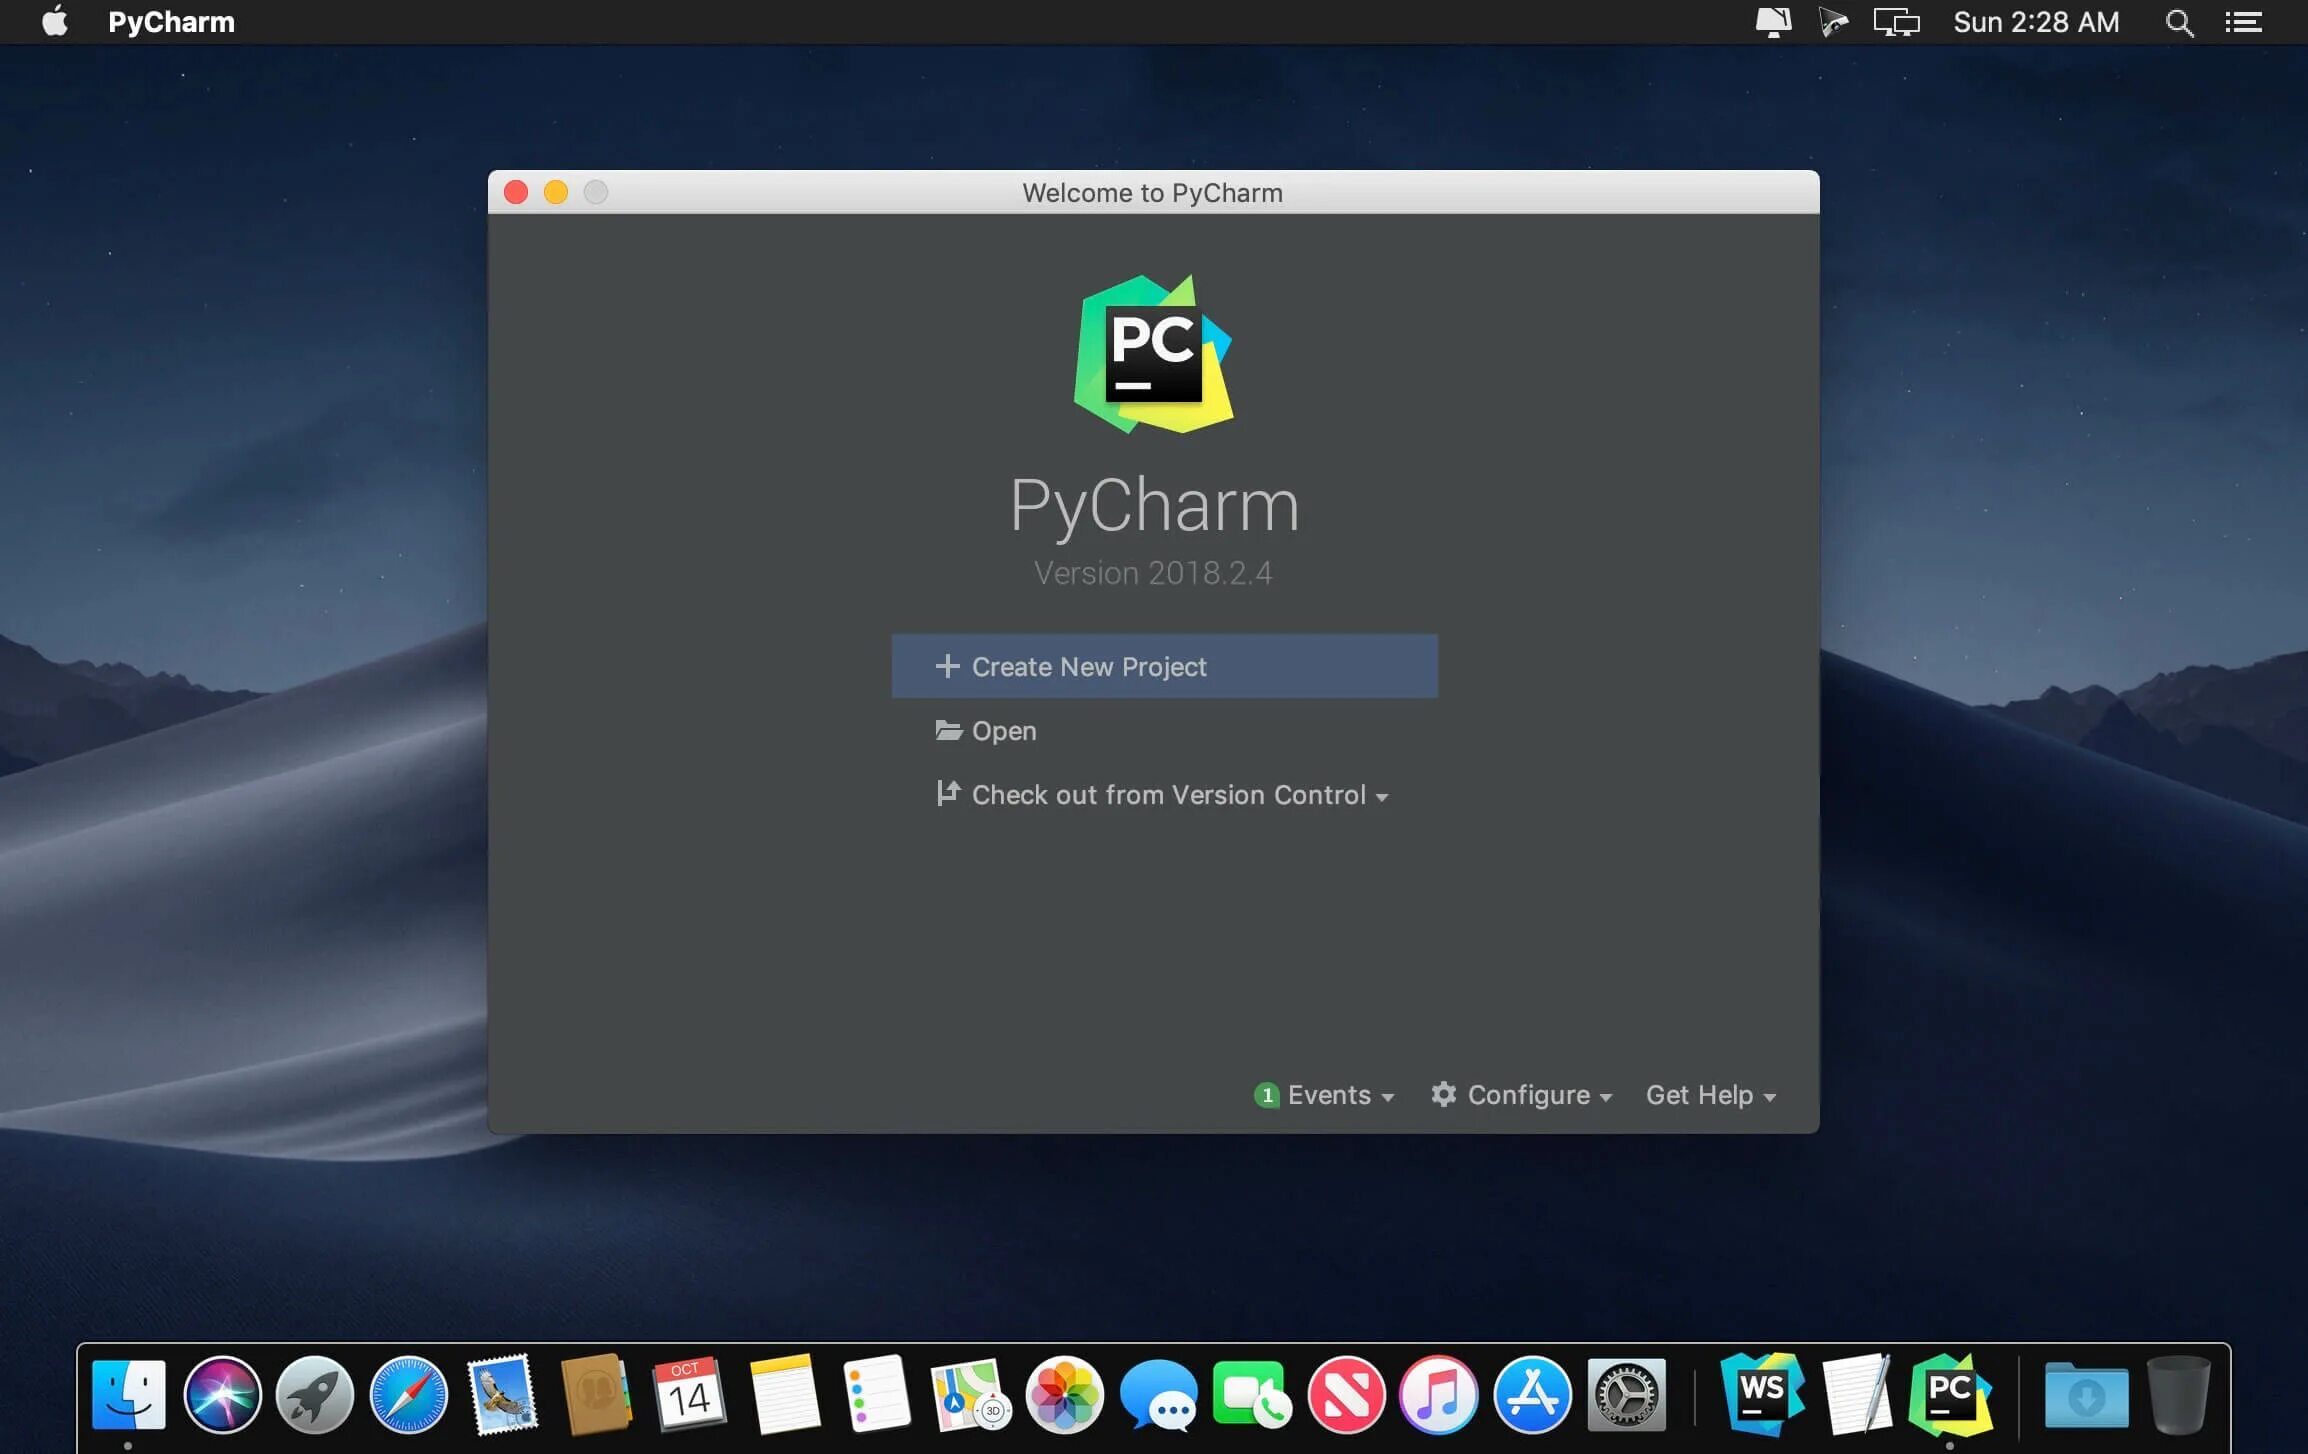Open Spotlight search in the menu bar
The height and width of the screenshot is (1454, 2308).
(x=2179, y=23)
